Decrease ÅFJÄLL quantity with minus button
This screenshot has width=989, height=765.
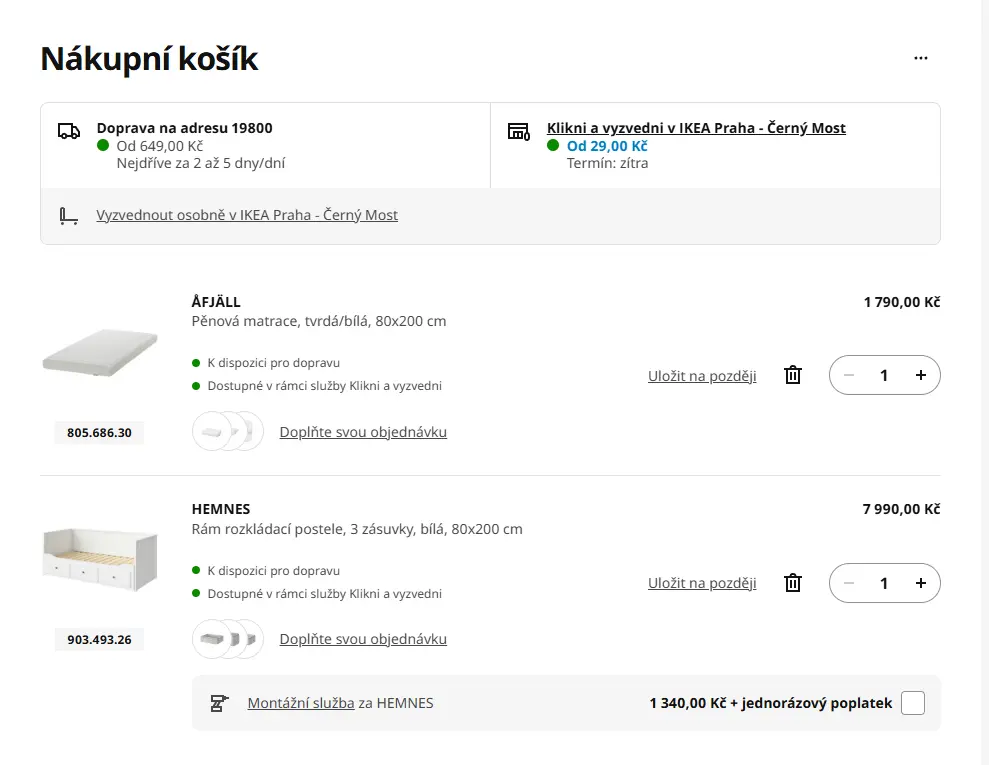point(849,375)
